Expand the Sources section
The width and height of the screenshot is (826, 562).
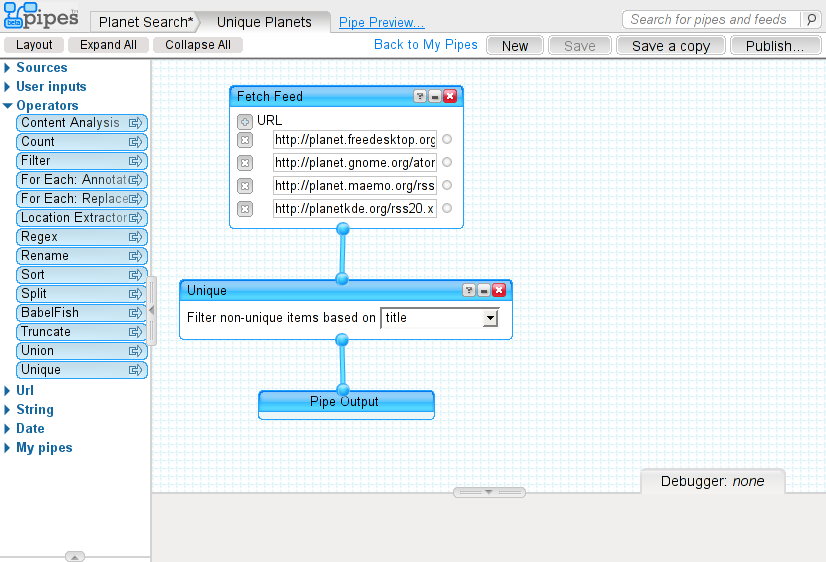7,68
